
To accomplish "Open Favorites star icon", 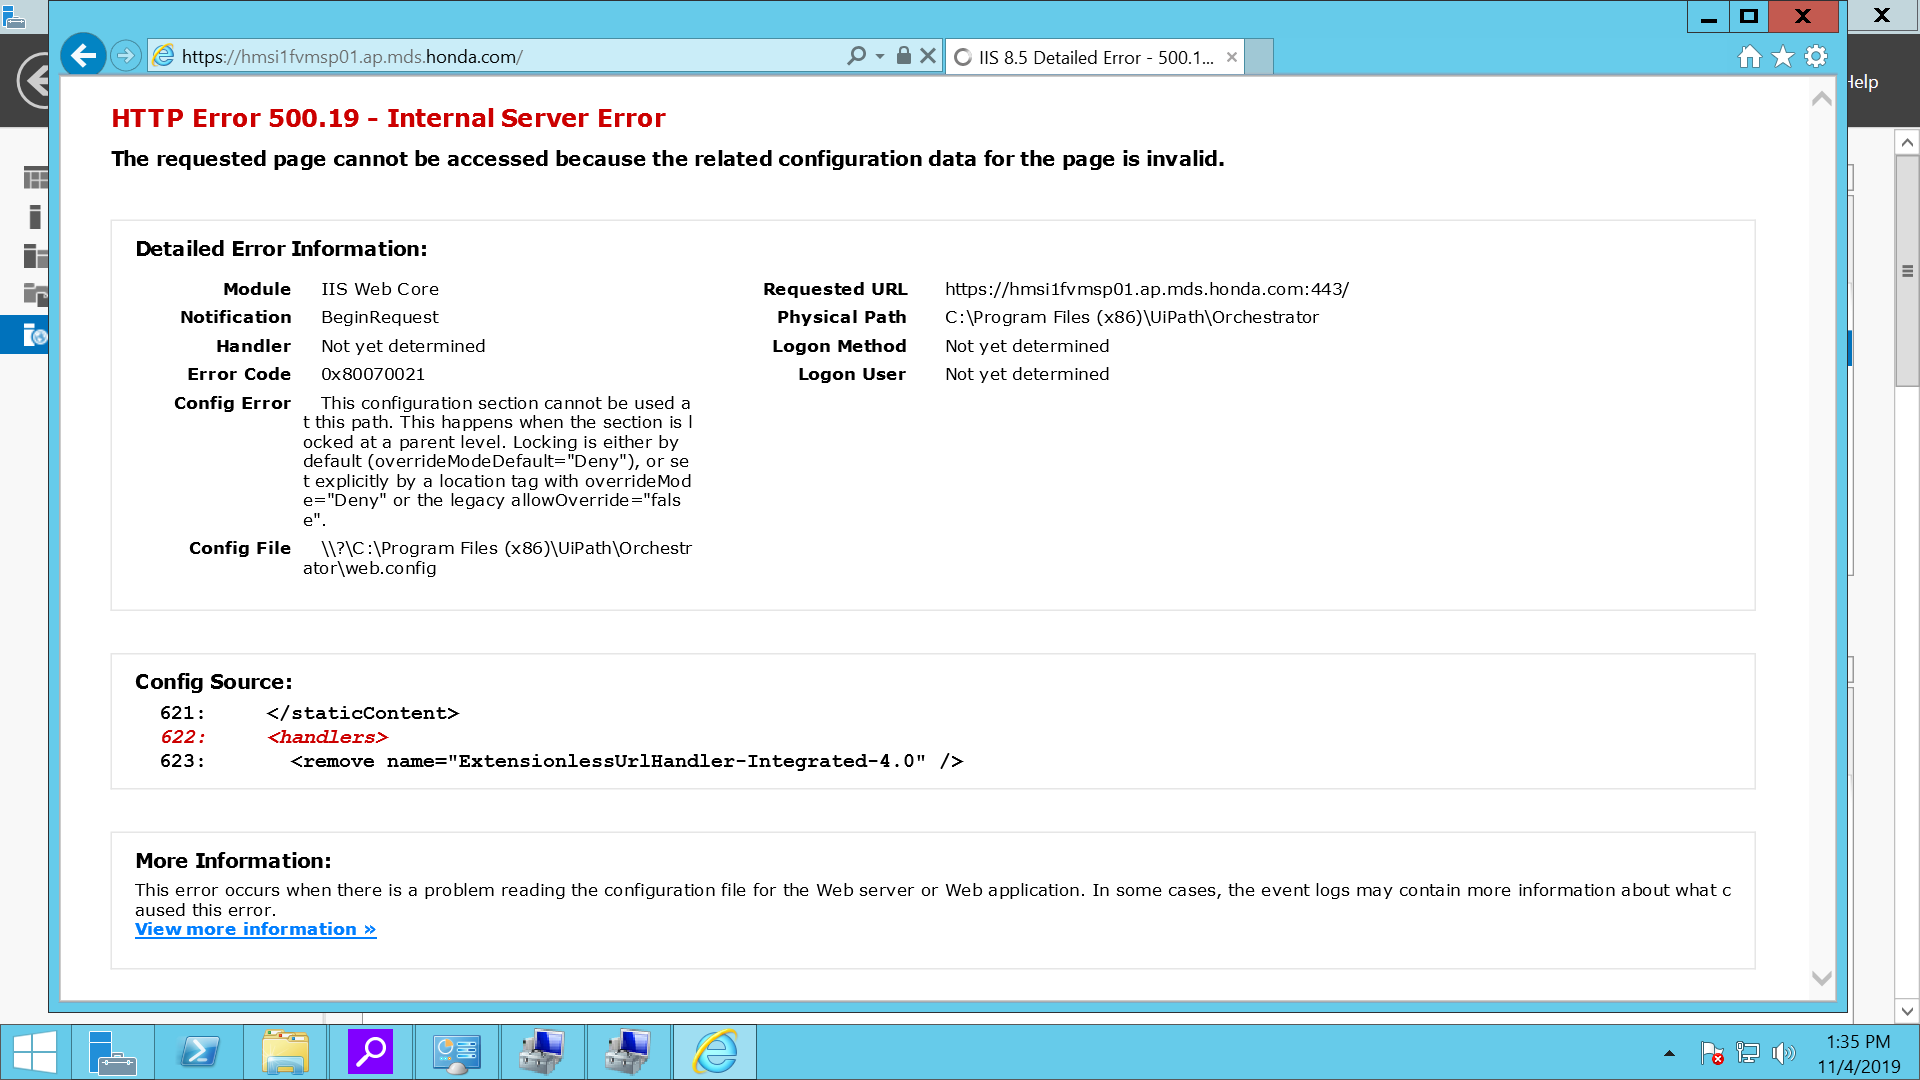I will click(x=1783, y=57).
